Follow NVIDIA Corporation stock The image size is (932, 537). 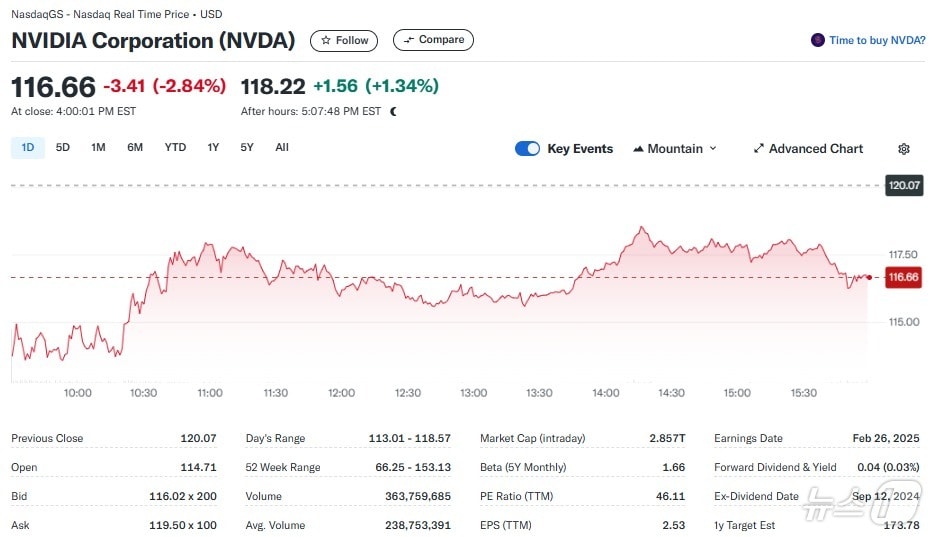click(344, 41)
